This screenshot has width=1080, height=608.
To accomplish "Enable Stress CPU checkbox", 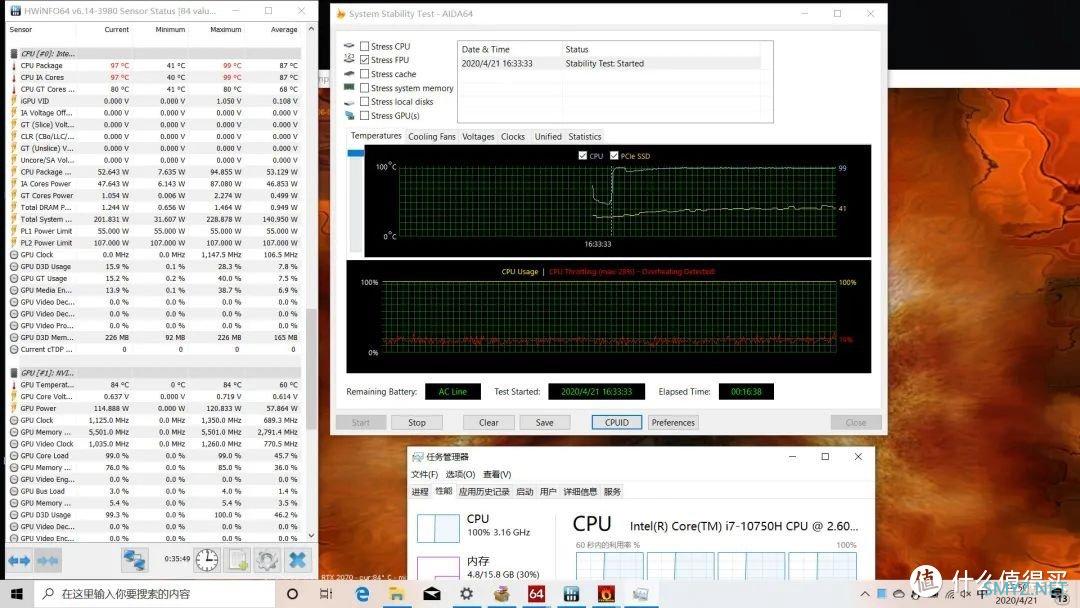I will [x=364, y=46].
